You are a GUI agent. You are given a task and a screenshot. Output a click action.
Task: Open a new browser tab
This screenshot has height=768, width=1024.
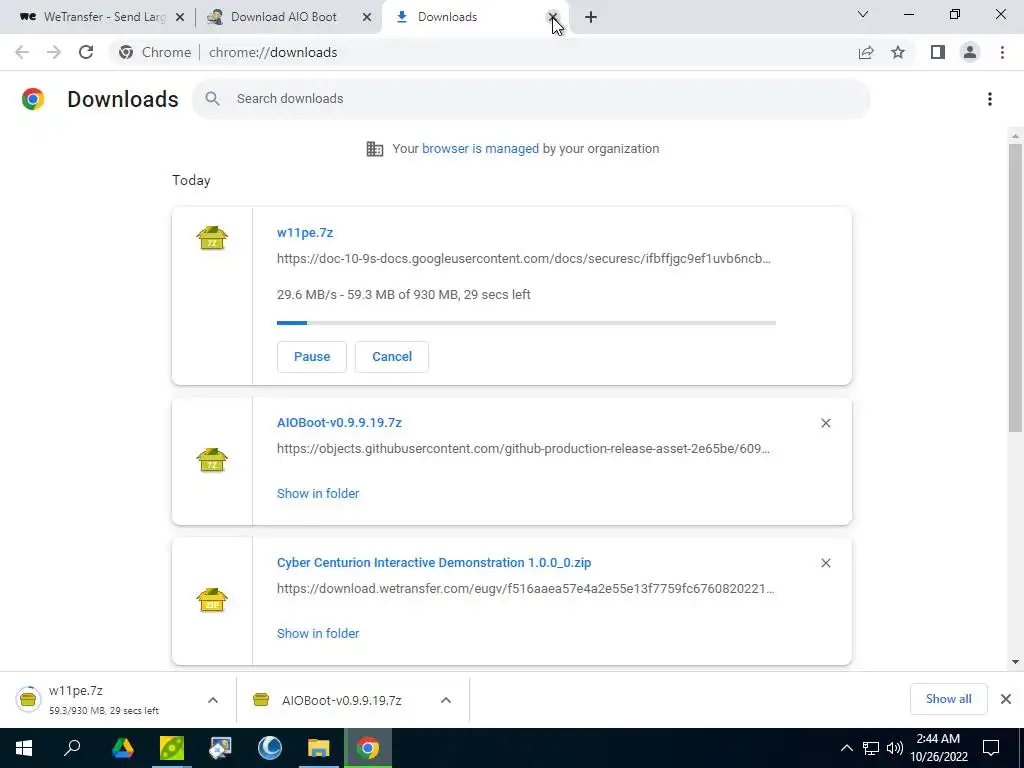click(591, 17)
